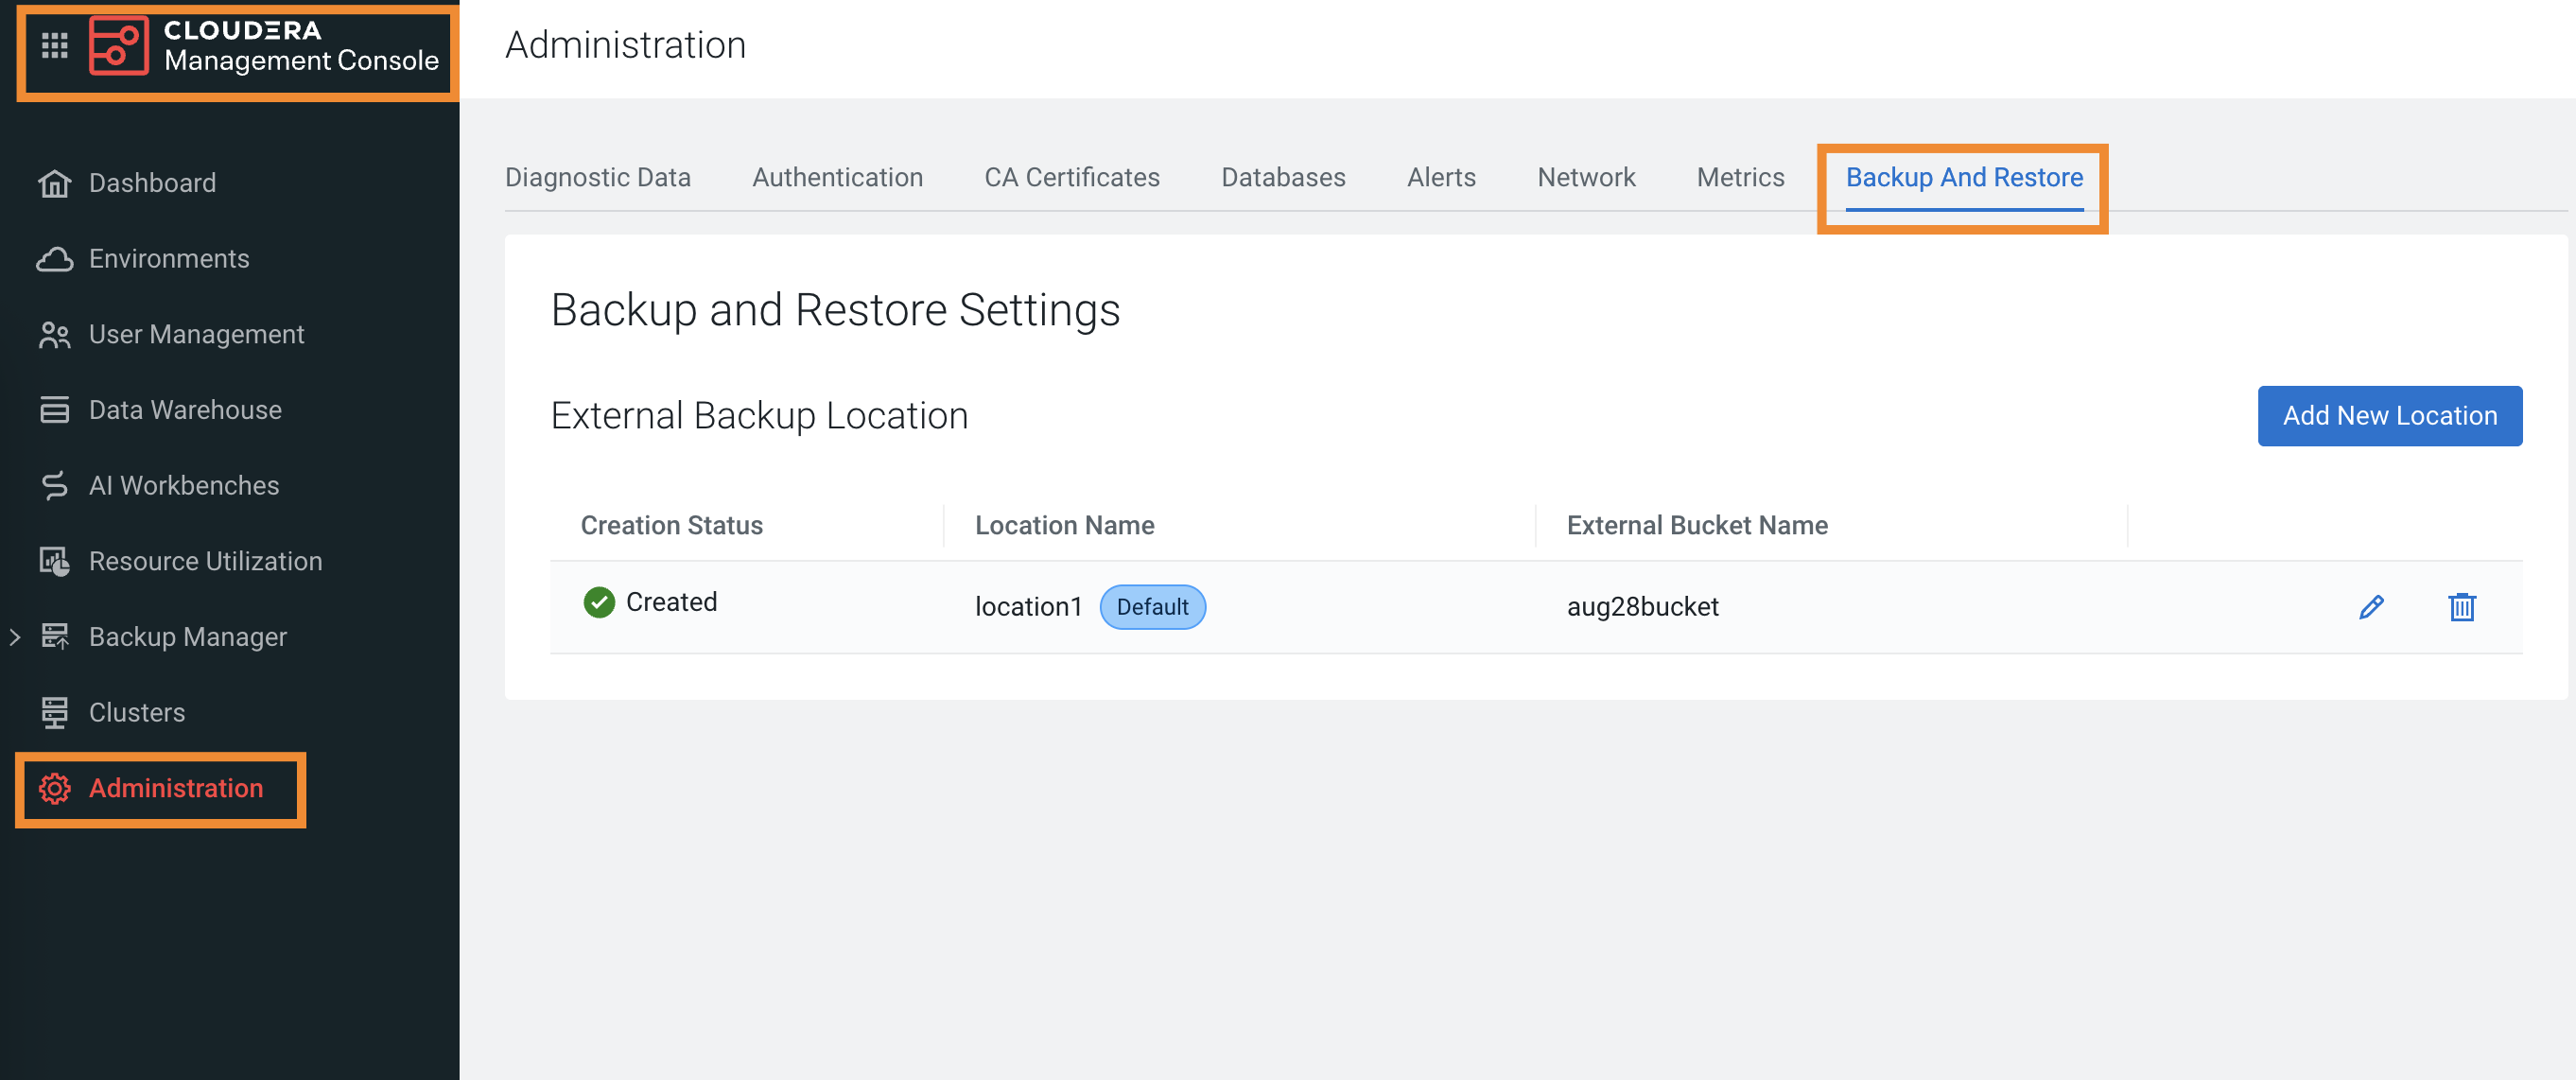
Task: Delete location1 using the trash icon
Action: 2462,606
